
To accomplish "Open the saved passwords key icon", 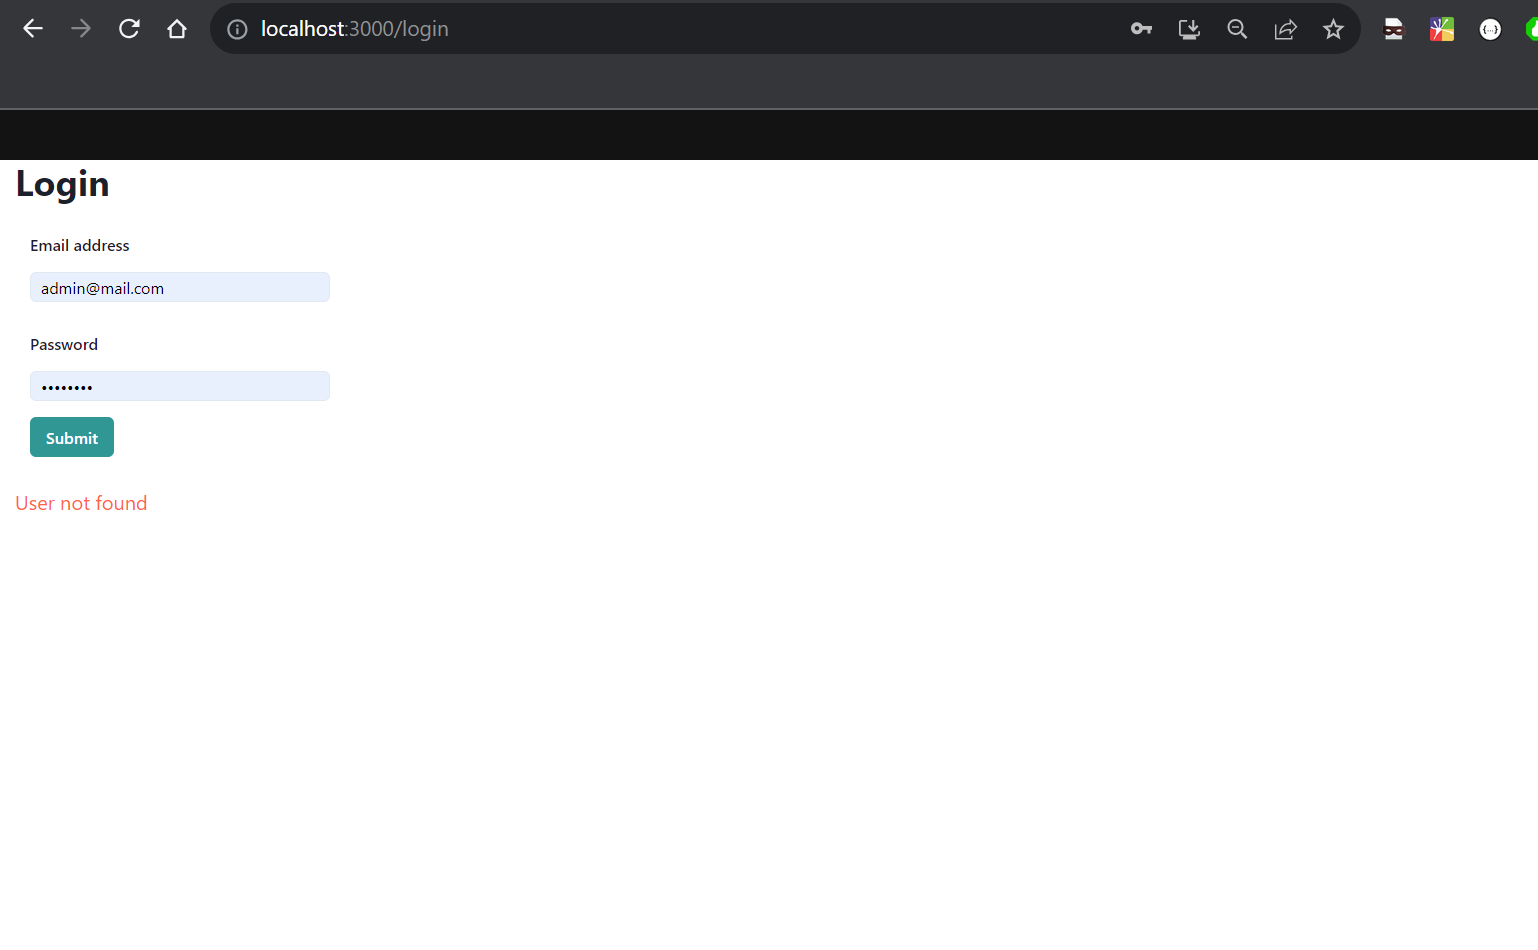I will (x=1141, y=29).
